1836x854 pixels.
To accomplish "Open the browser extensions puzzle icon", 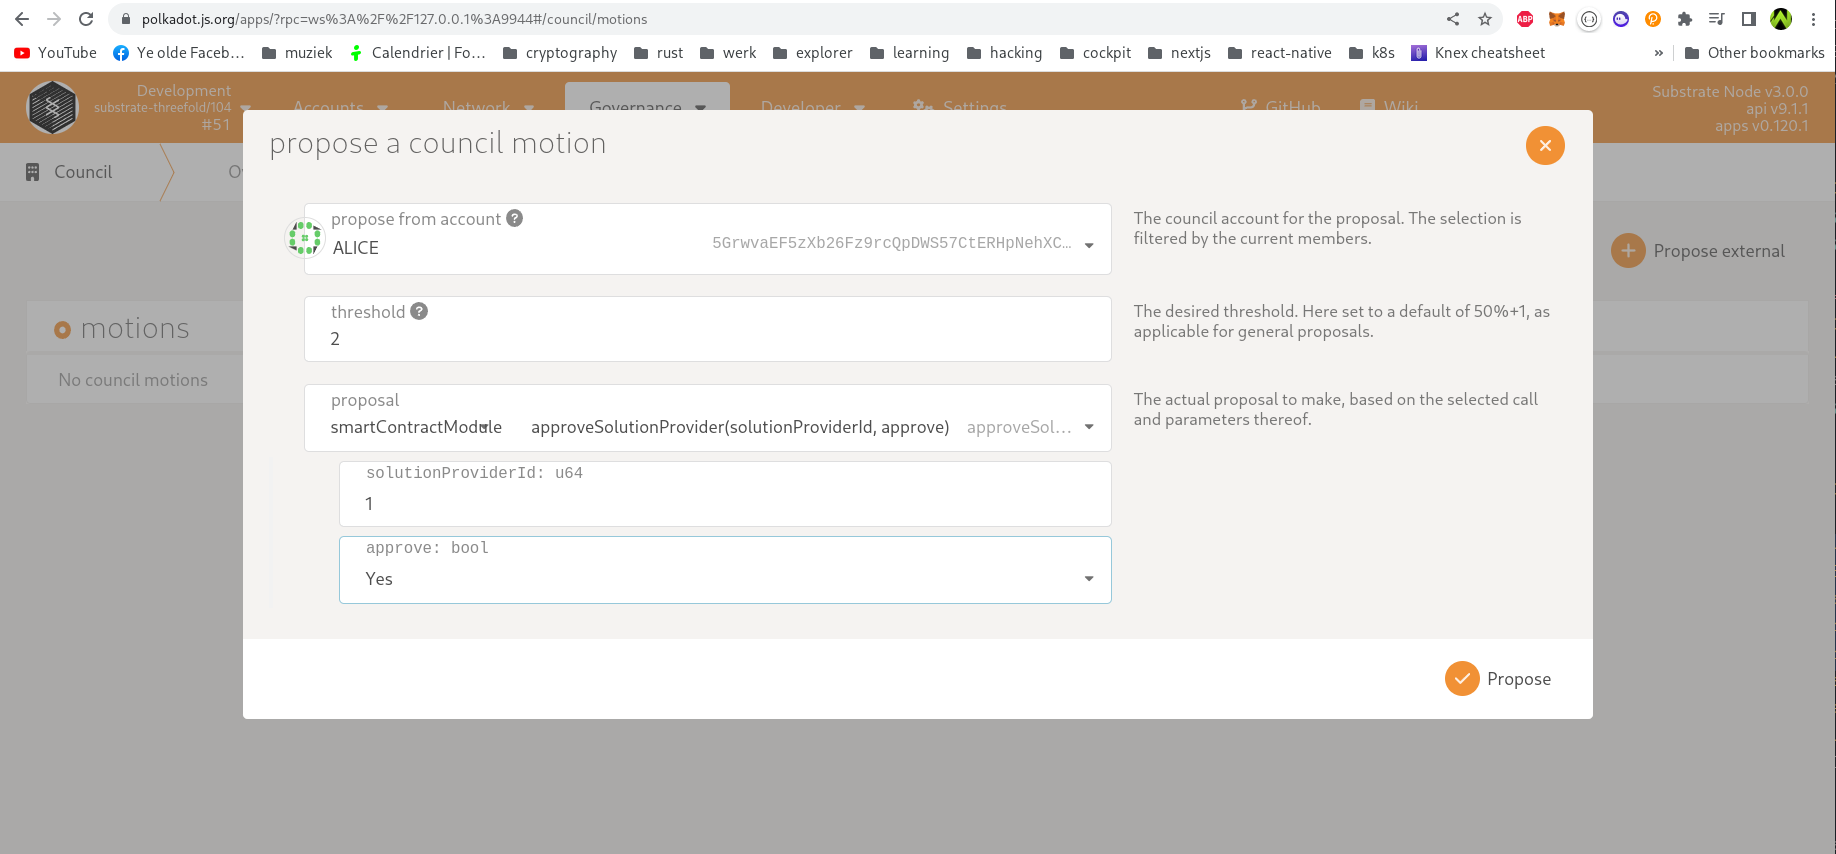I will tap(1684, 19).
